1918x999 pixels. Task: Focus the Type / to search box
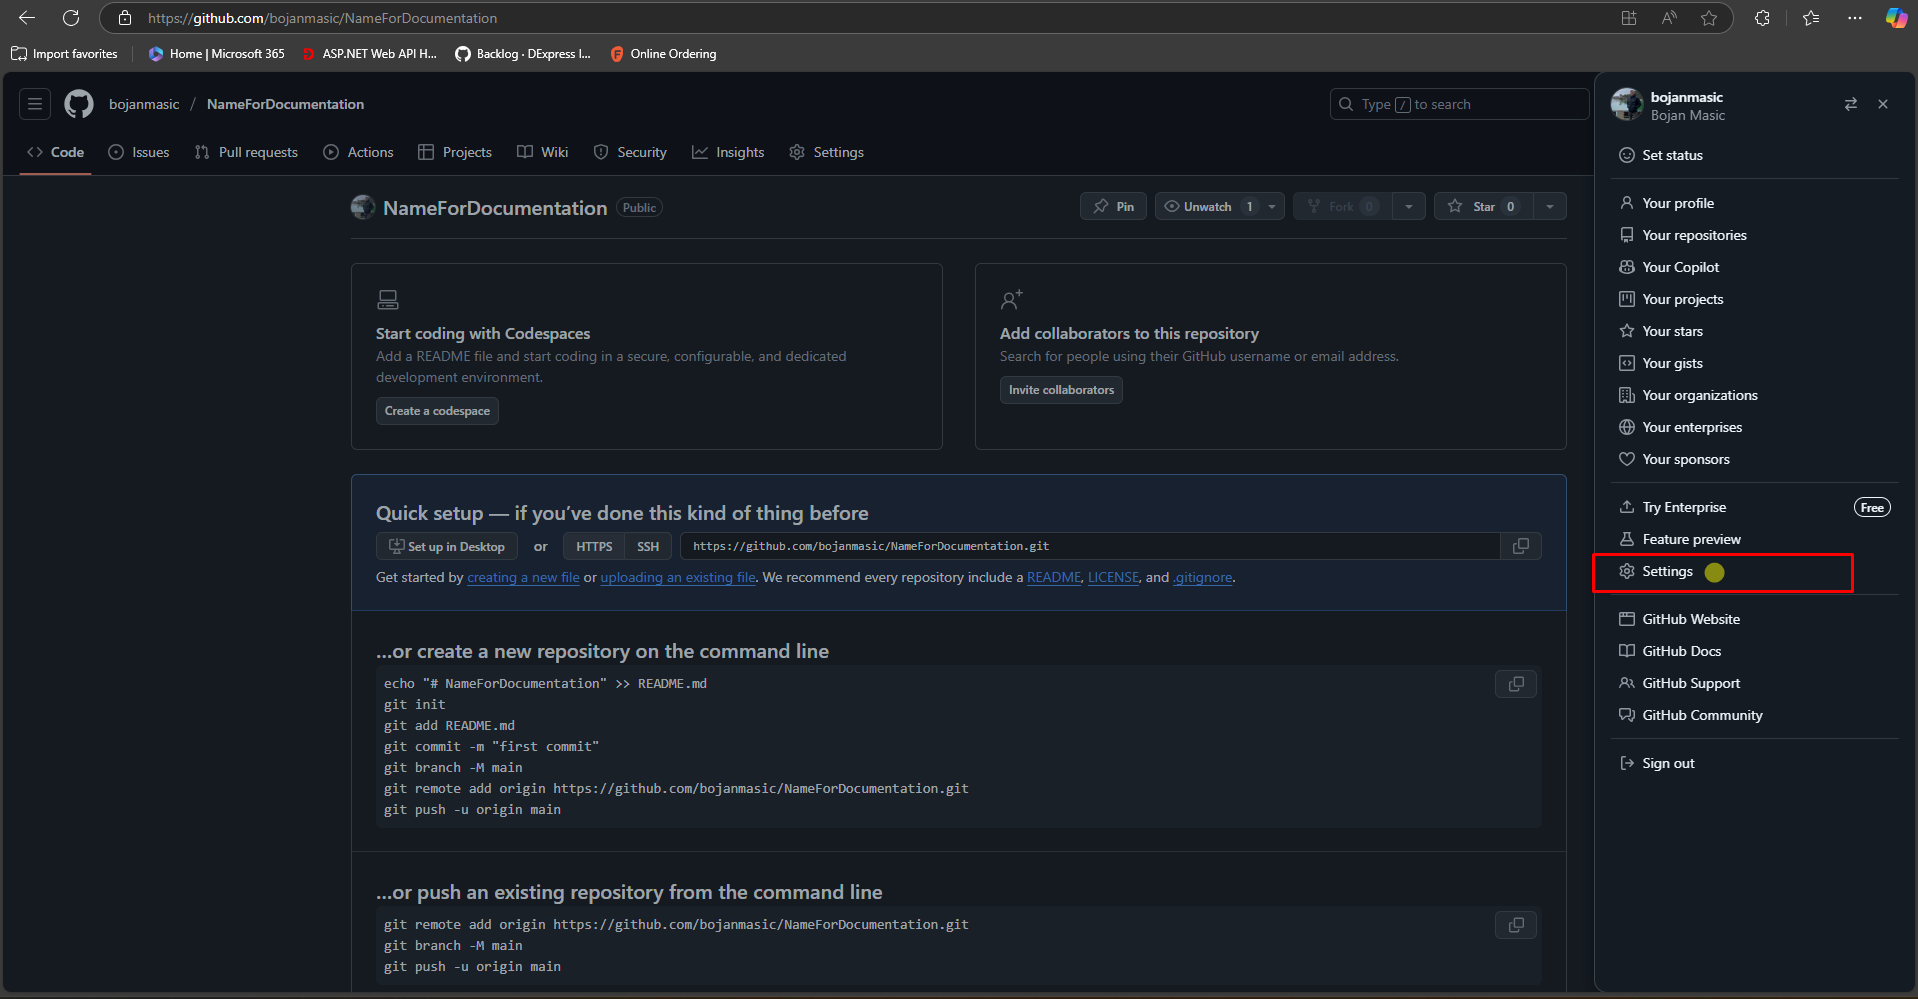coord(1459,104)
